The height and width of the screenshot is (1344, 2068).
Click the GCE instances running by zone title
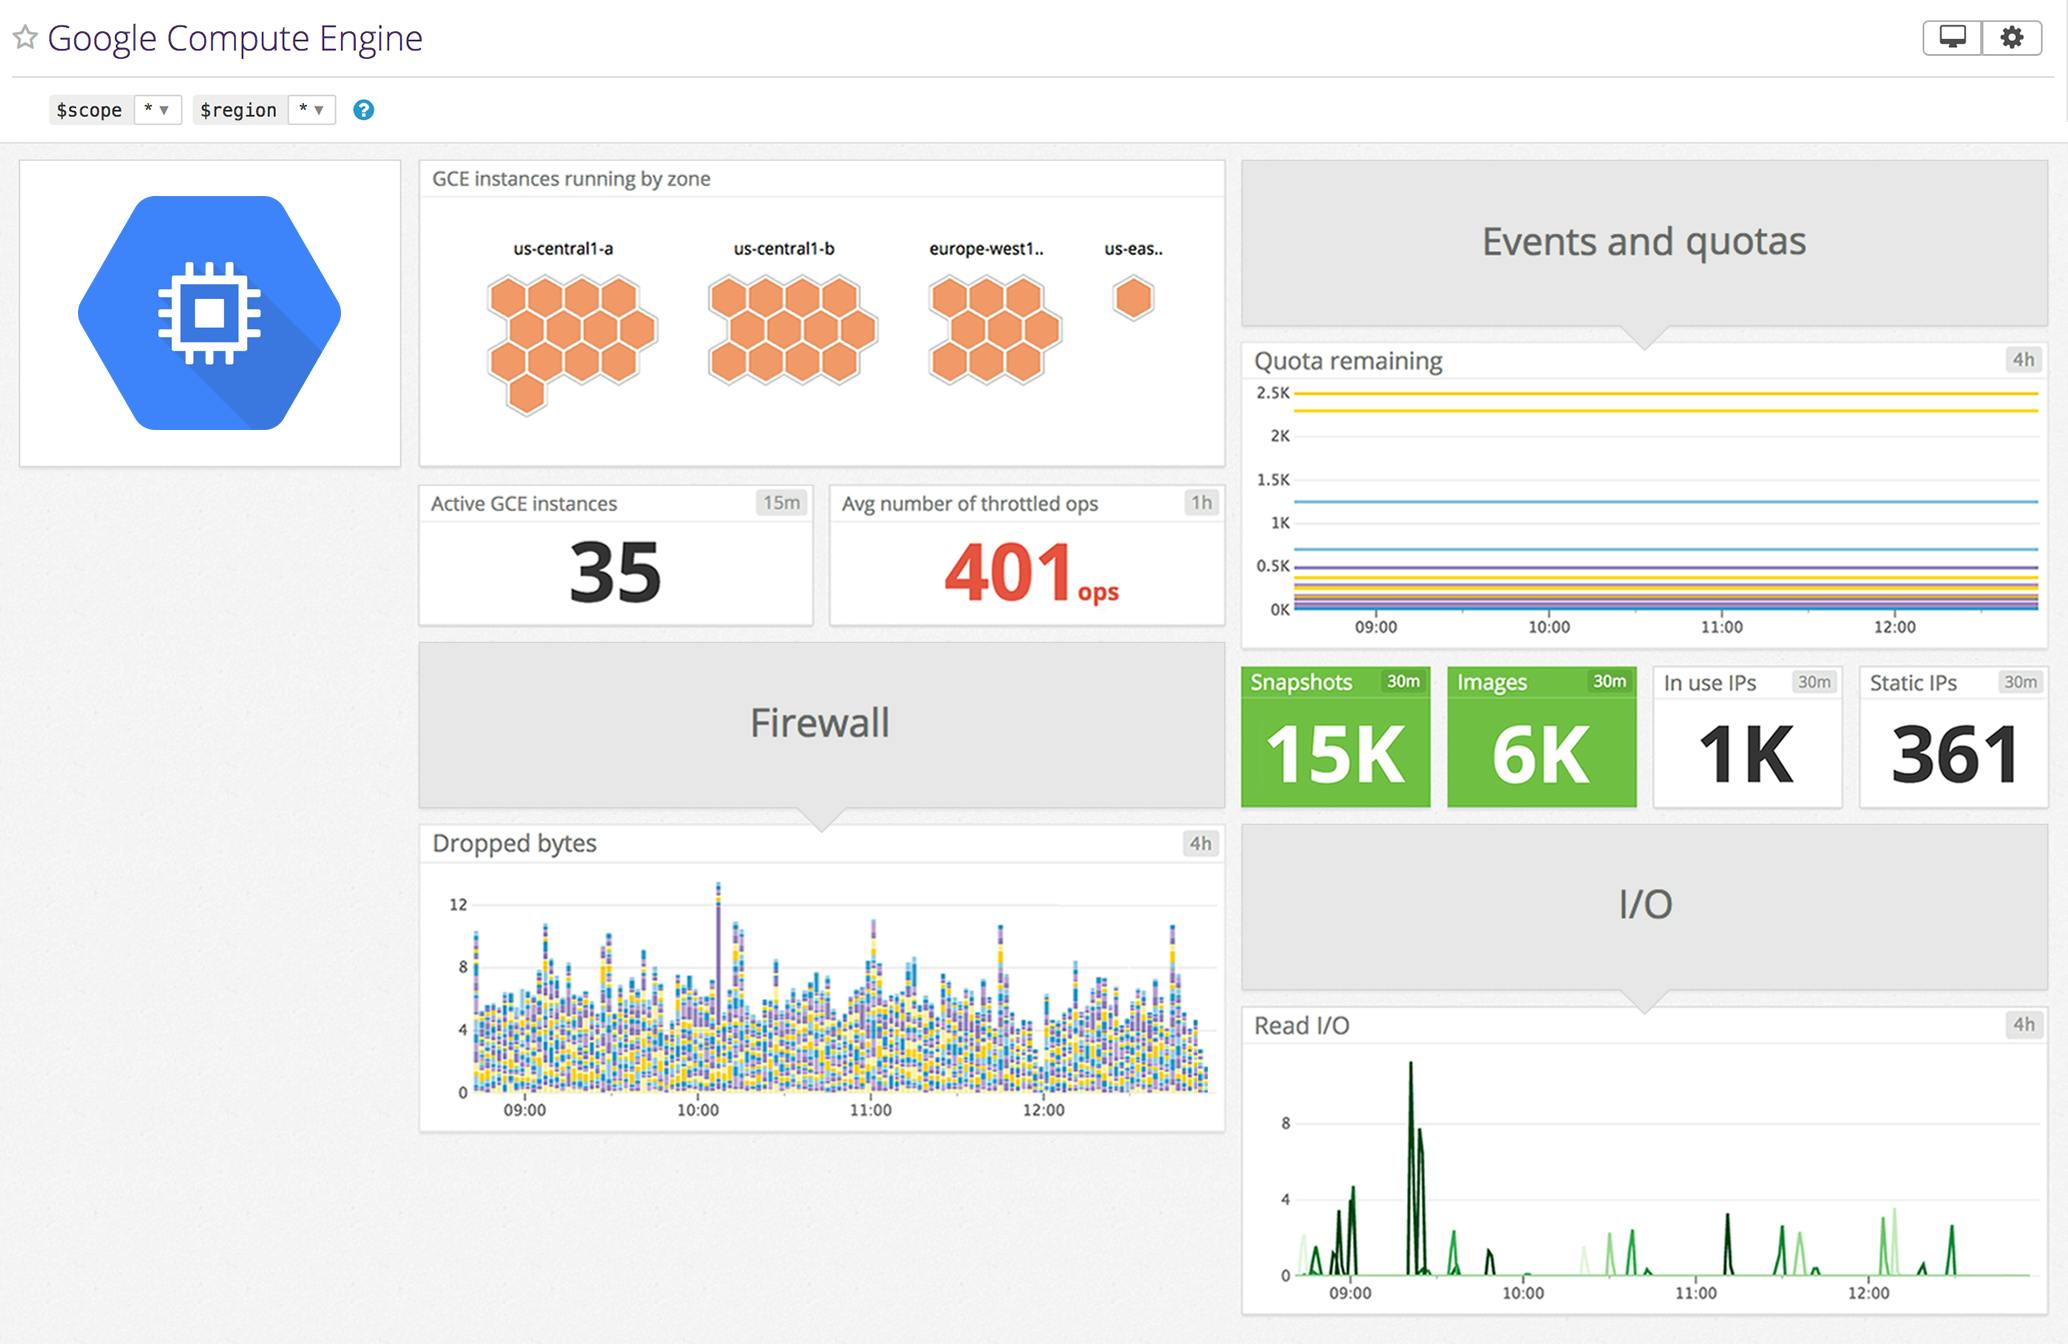pyautogui.click(x=571, y=179)
